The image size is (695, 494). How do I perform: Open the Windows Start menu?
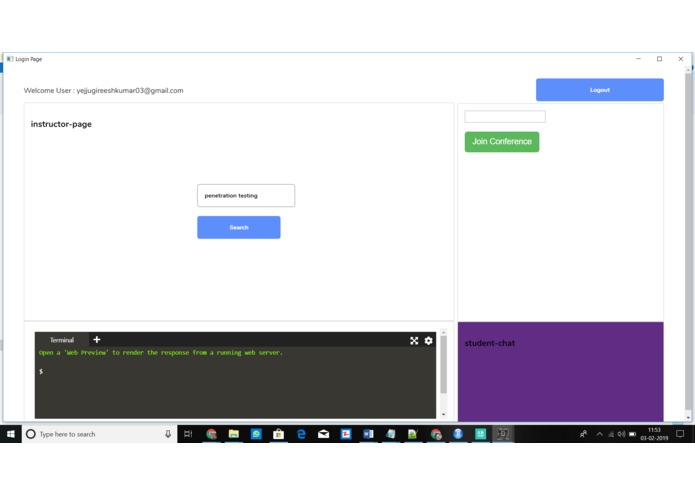tap(11, 434)
